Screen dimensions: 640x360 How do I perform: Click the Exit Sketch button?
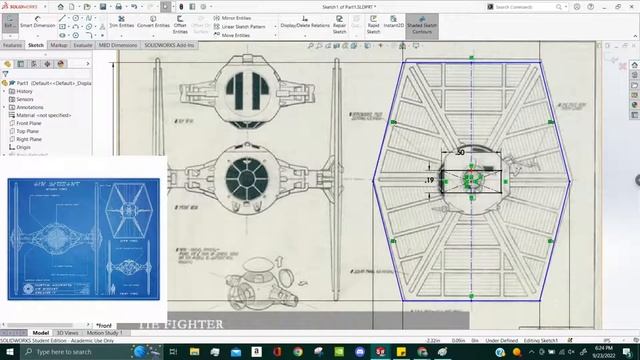pyautogui.click(x=10, y=24)
